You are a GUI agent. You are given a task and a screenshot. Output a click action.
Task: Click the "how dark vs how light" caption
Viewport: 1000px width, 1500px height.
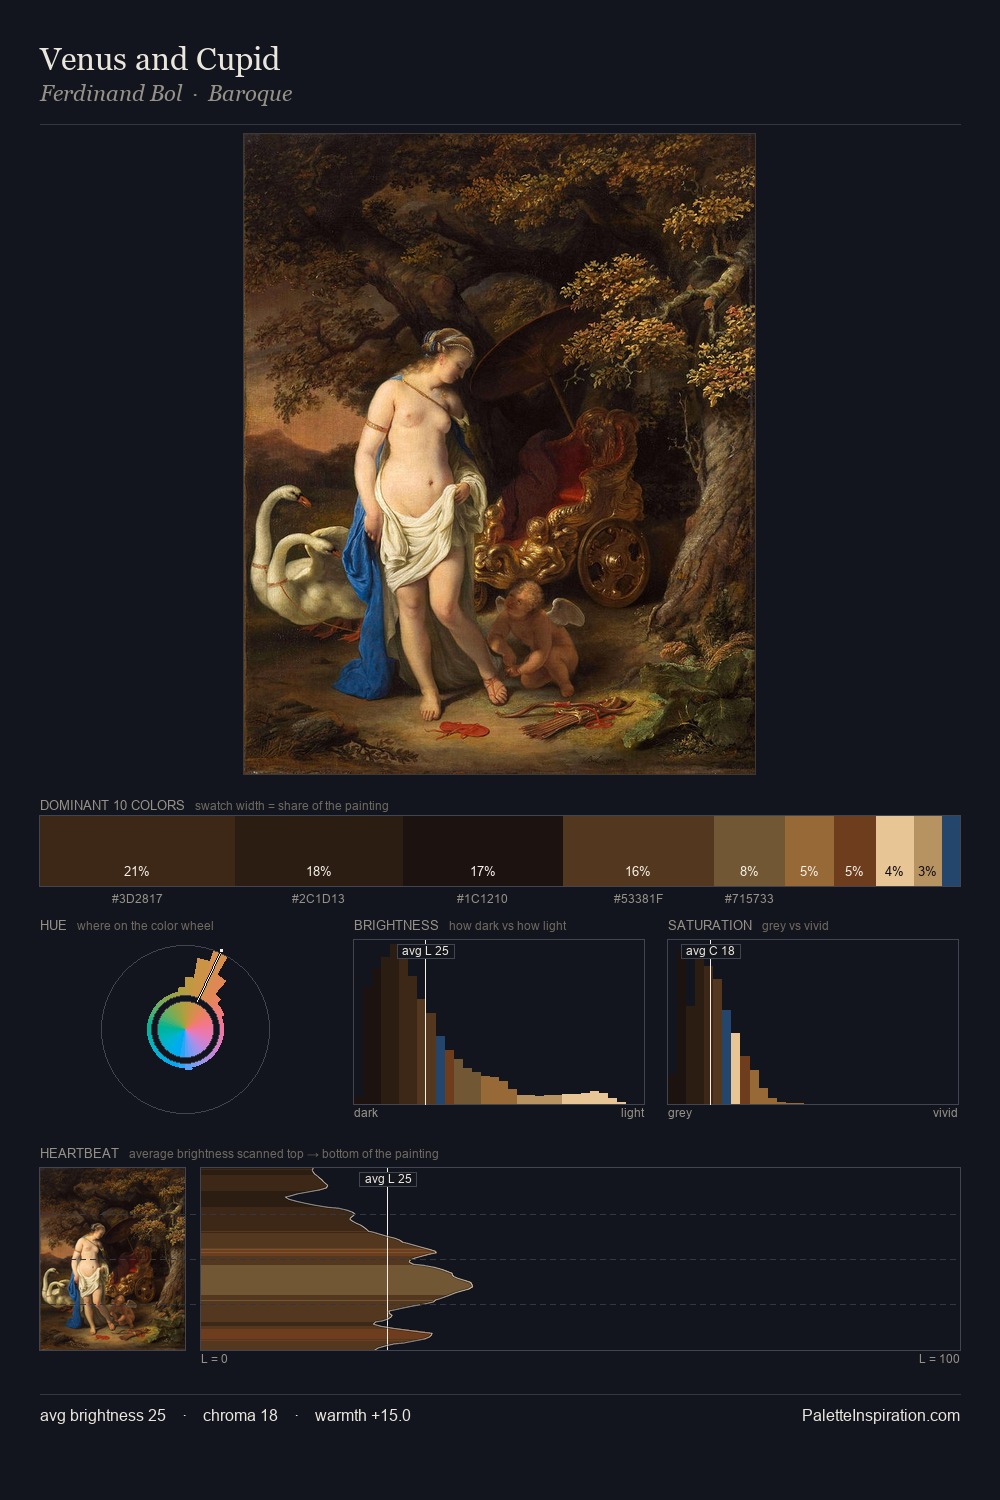(507, 926)
